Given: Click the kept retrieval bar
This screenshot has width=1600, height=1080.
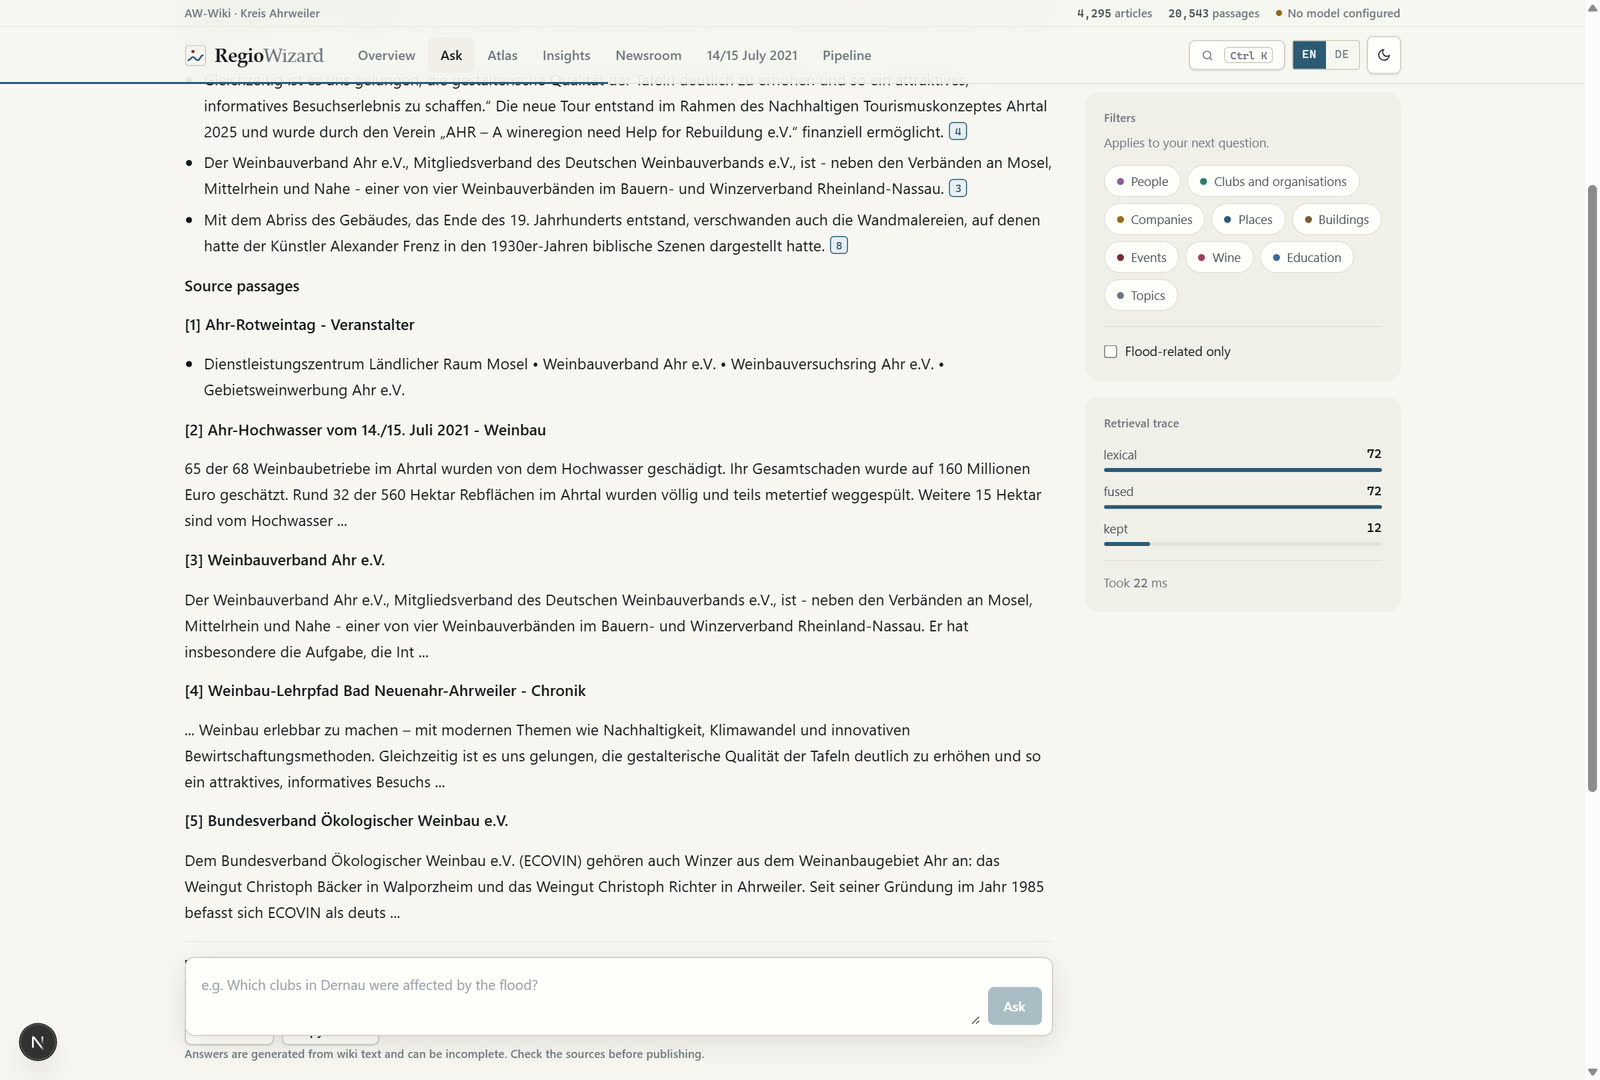Looking at the screenshot, I should coord(1243,543).
